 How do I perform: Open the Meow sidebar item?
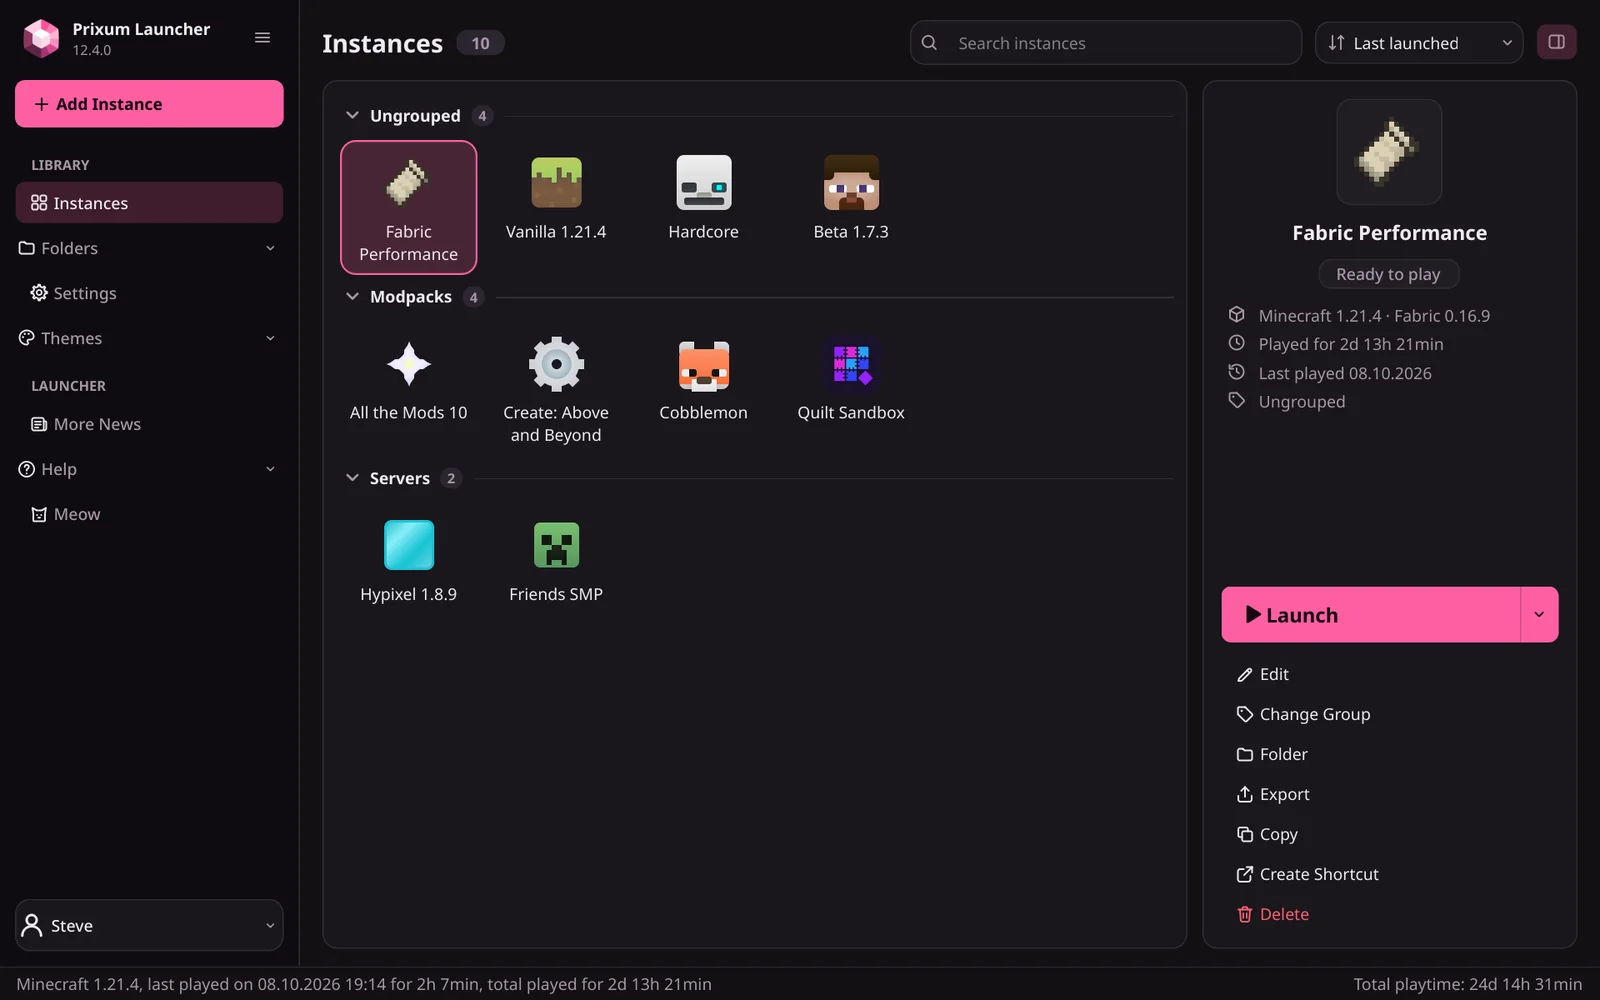[x=149, y=514]
